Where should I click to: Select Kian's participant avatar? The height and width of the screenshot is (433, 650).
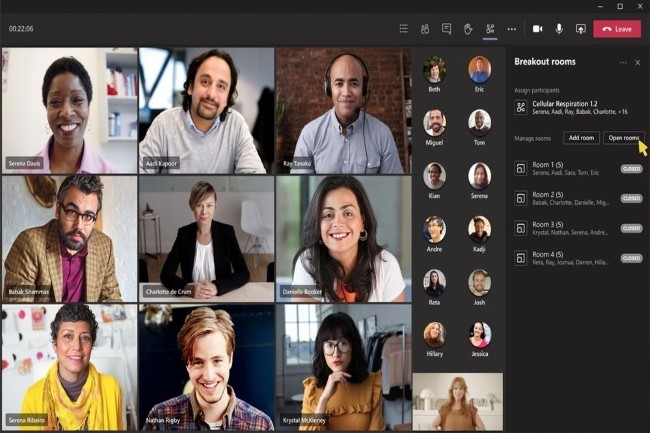pyautogui.click(x=434, y=176)
